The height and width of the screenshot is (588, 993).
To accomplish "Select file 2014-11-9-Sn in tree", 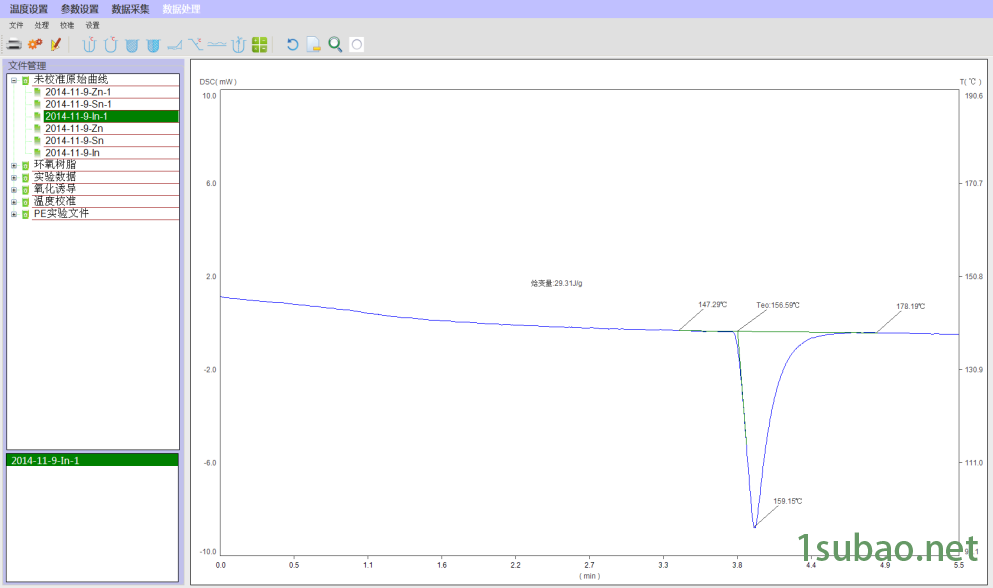I will click(x=73, y=141).
